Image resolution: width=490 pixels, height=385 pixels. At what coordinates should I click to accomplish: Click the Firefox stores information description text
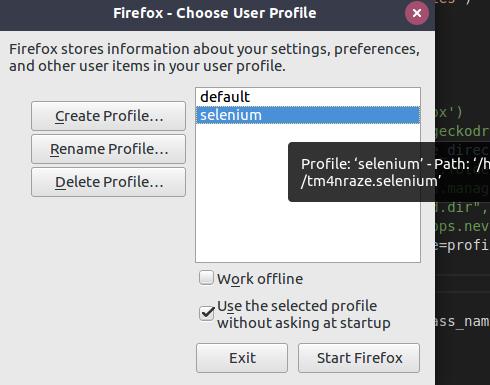[x=214, y=57]
